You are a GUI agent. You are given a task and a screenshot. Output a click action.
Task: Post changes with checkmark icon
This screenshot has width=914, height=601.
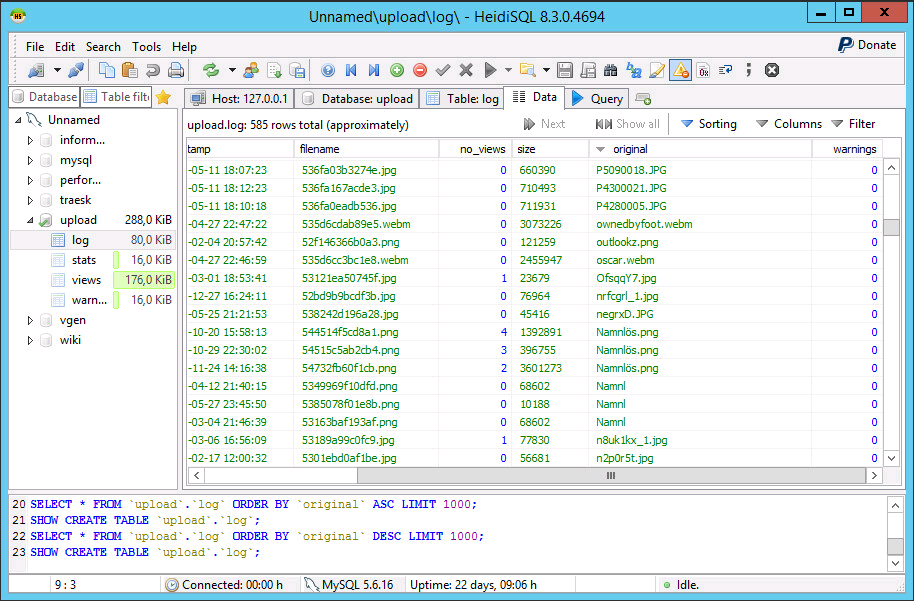(443, 71)
